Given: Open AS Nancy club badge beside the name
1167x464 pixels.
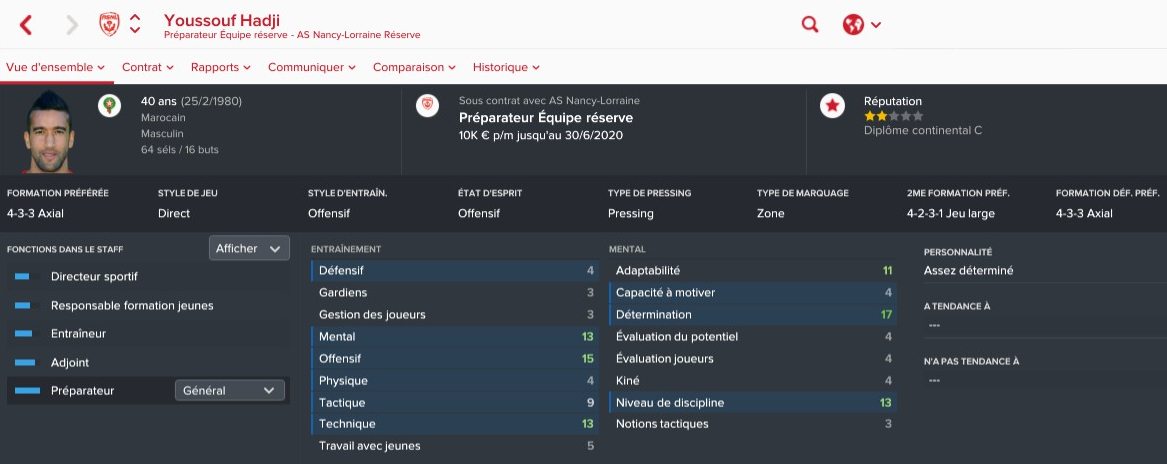Looking at the screenshot, I should 109,25.
